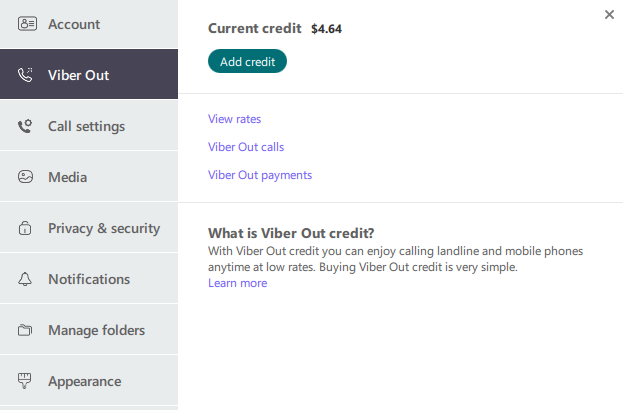Switch to Call settings section
Viewport: 623px width, 410px height.
[x=86, y=126]
